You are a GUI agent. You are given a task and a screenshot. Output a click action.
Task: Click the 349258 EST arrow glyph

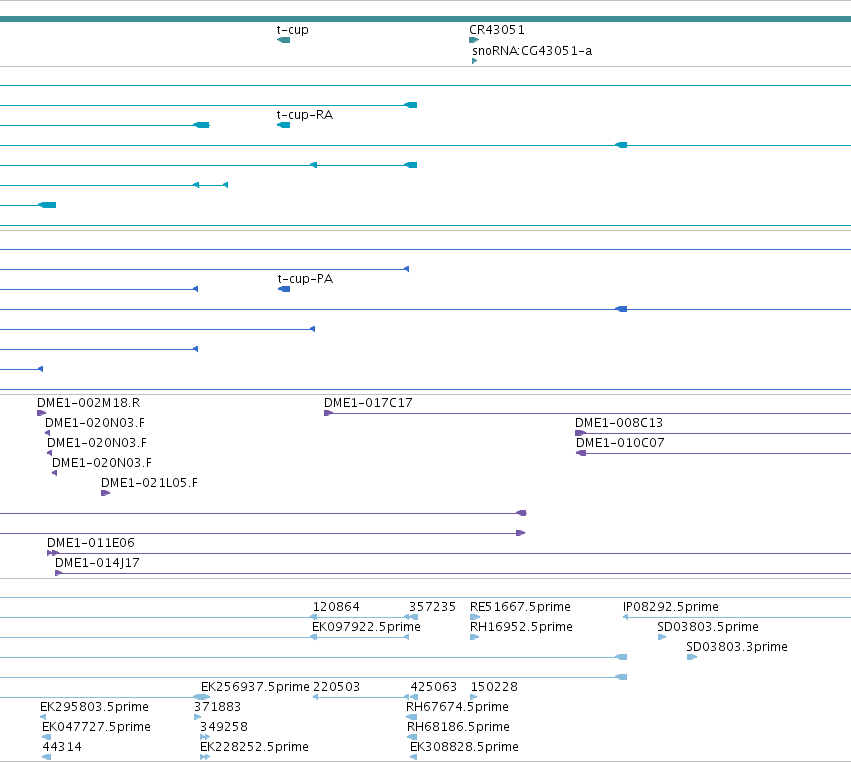[x=205, y=738]
